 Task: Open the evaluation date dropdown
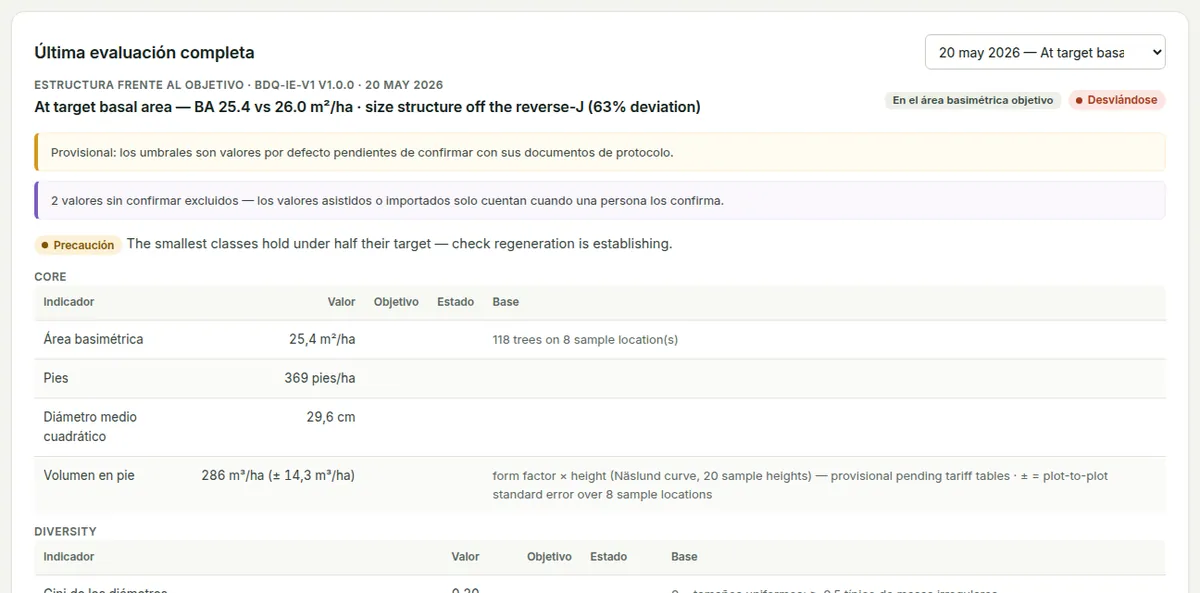1045,52
